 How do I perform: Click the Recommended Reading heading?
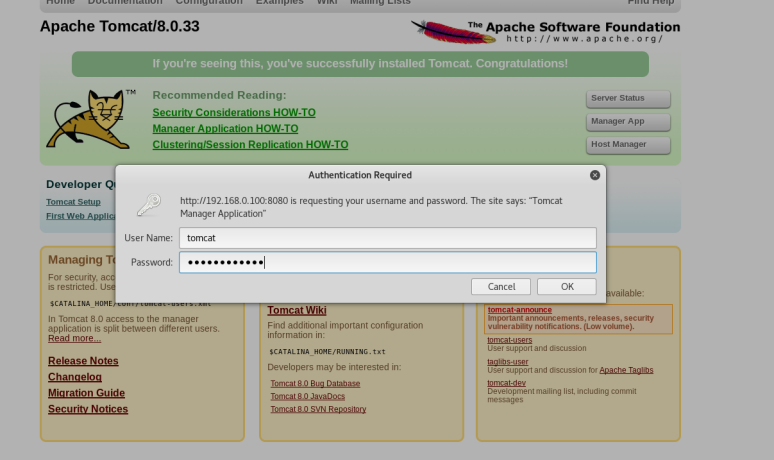[219, 95]
